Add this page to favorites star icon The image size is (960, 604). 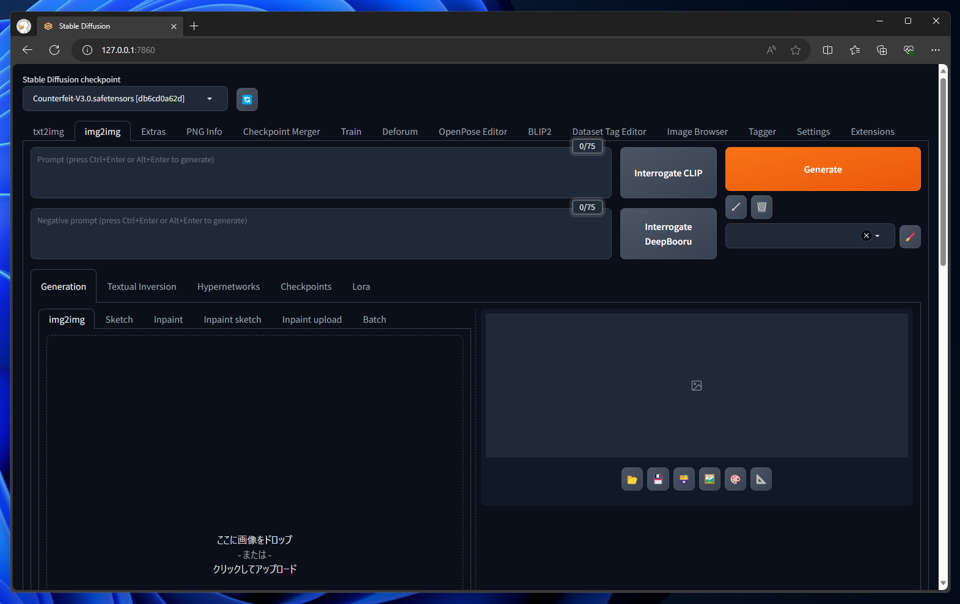795,50
